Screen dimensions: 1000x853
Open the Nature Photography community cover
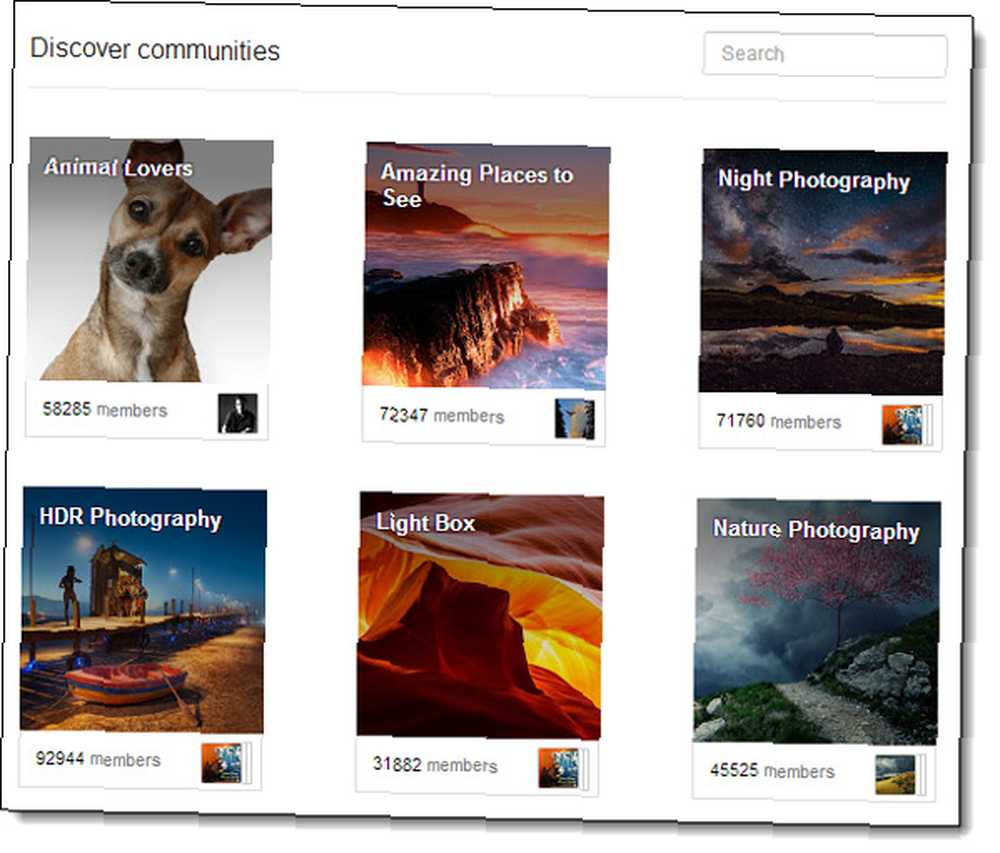coord(816,622)
